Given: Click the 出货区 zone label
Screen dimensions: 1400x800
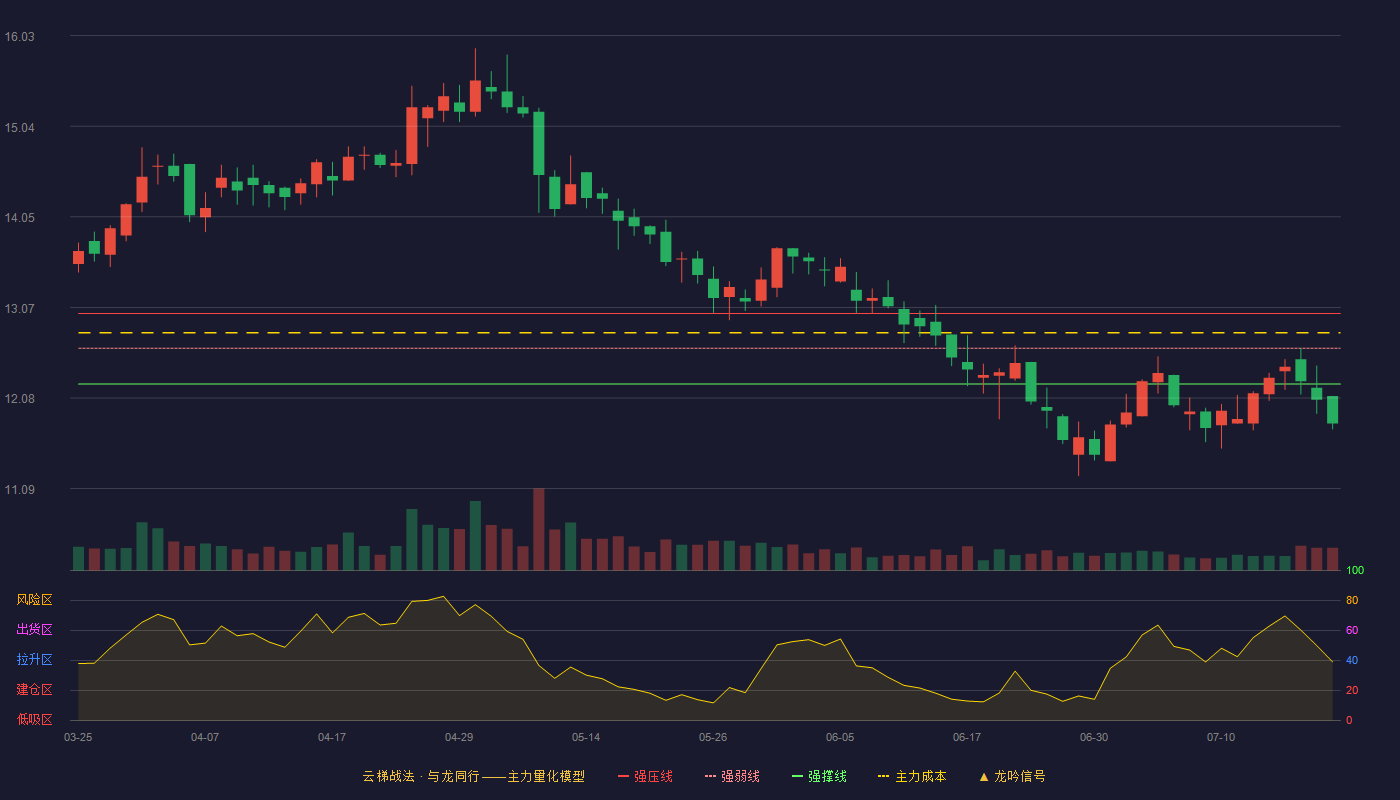Looking at the screenshot, I should [x=35, y=630].
